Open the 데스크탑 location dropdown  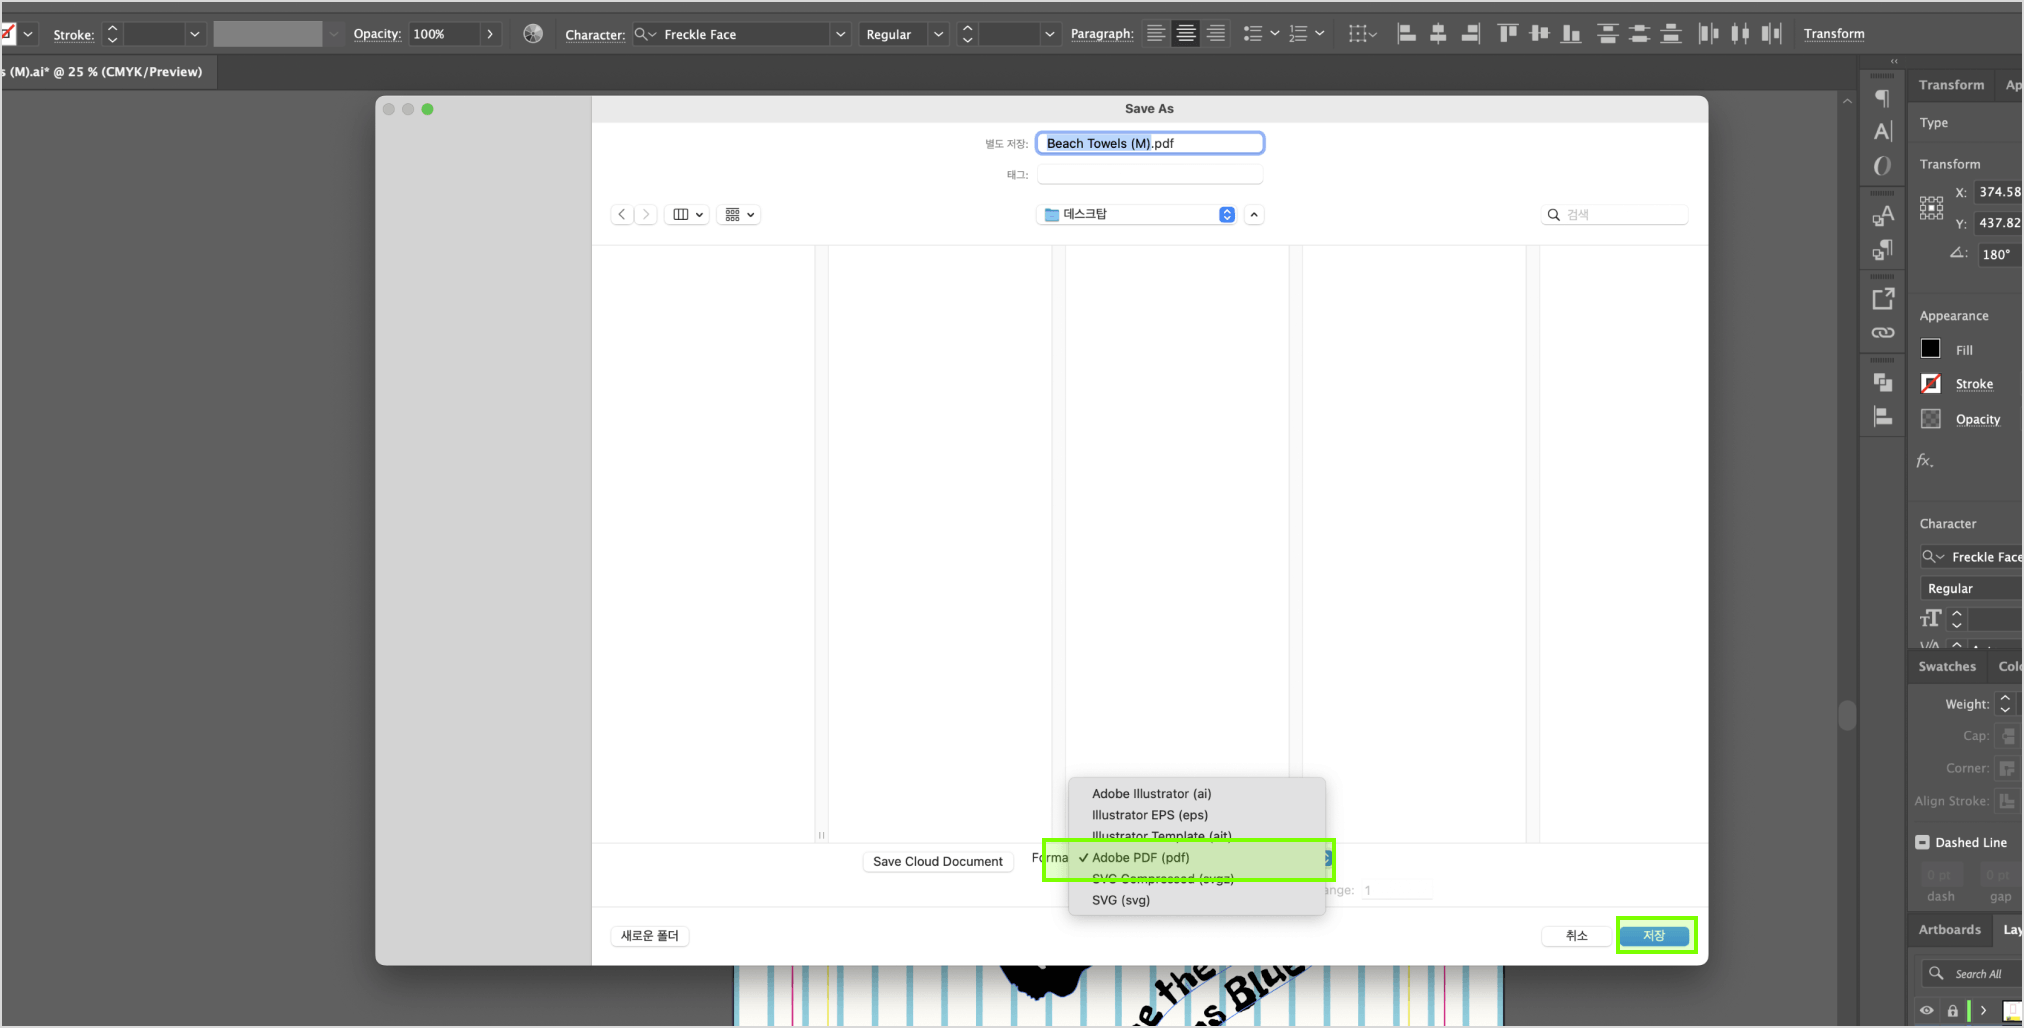point(1138,214)
